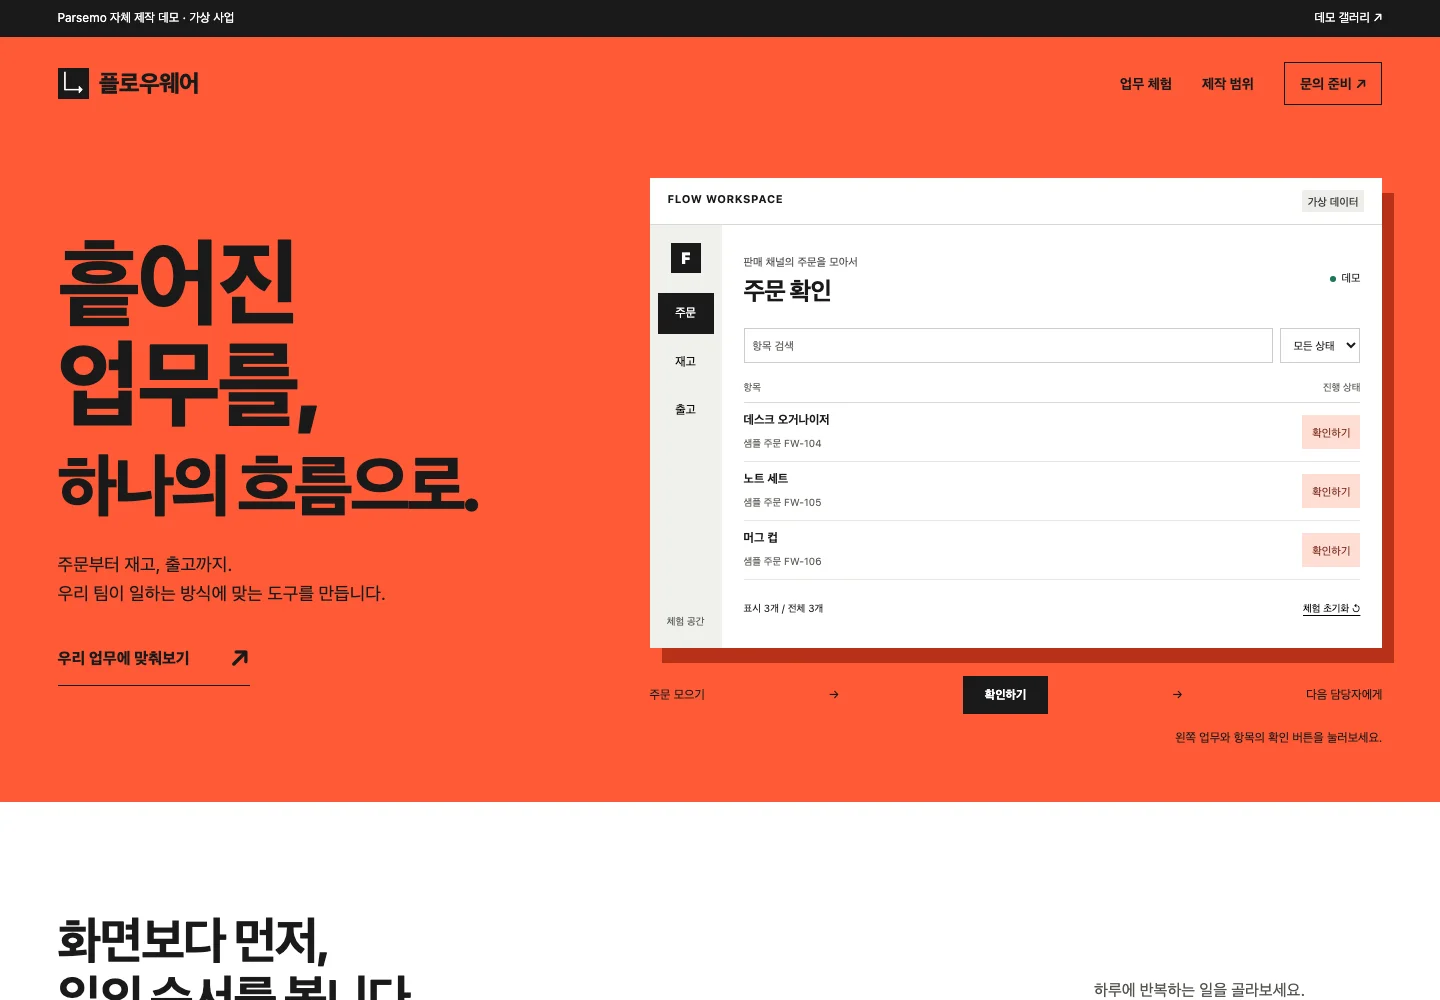Screen dimensions: 1440x1000
Task: Click the 샘플 주문 FW-104 text
Action: pyautogui.click(x=782, y=443)
